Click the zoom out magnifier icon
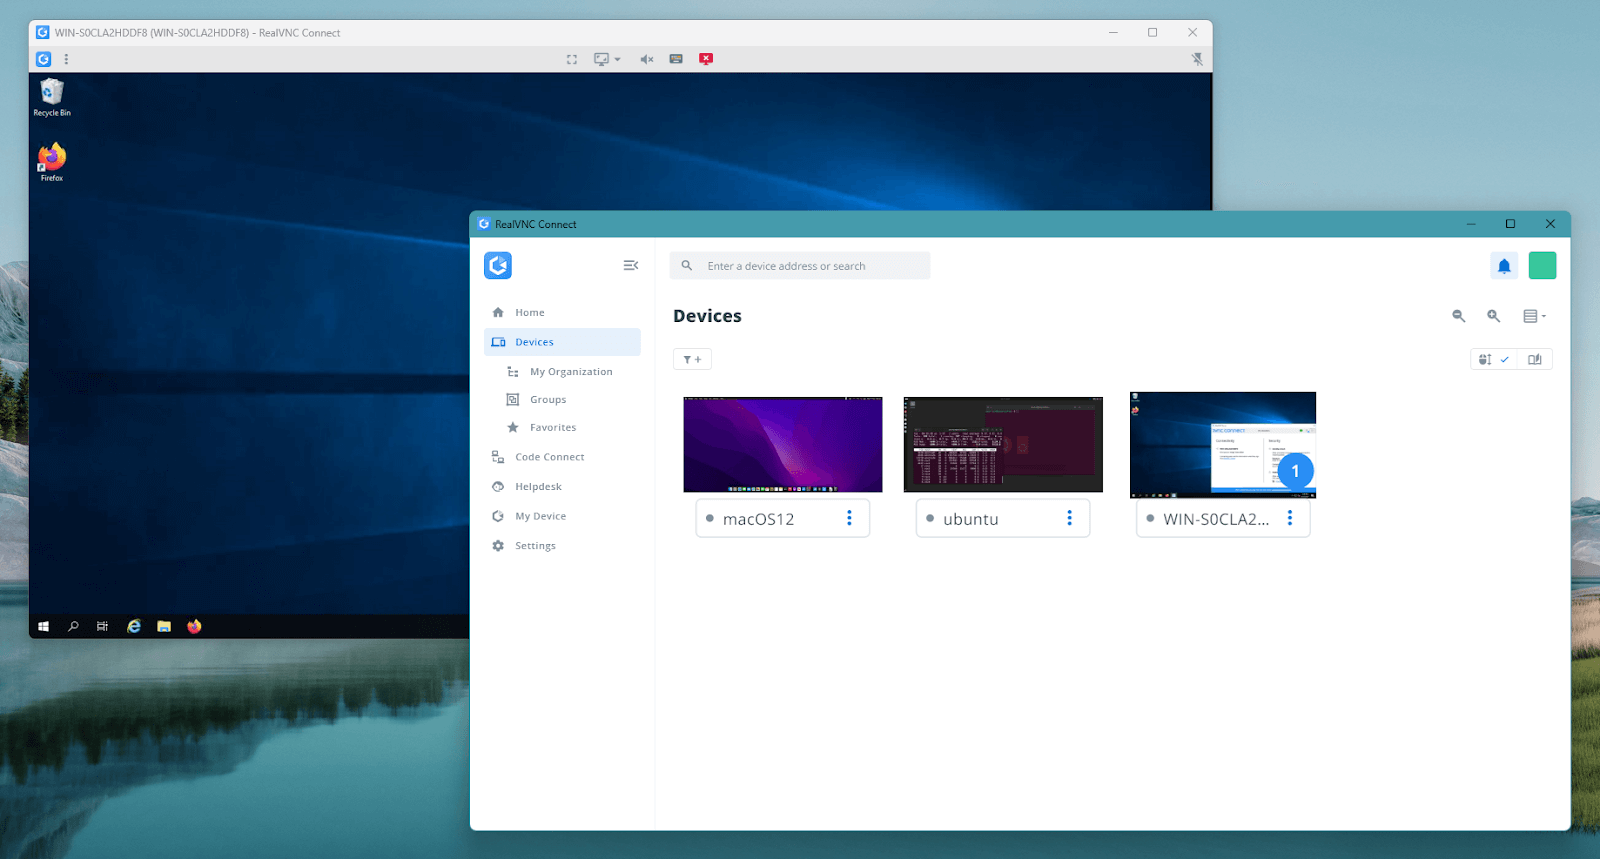 1458,316
